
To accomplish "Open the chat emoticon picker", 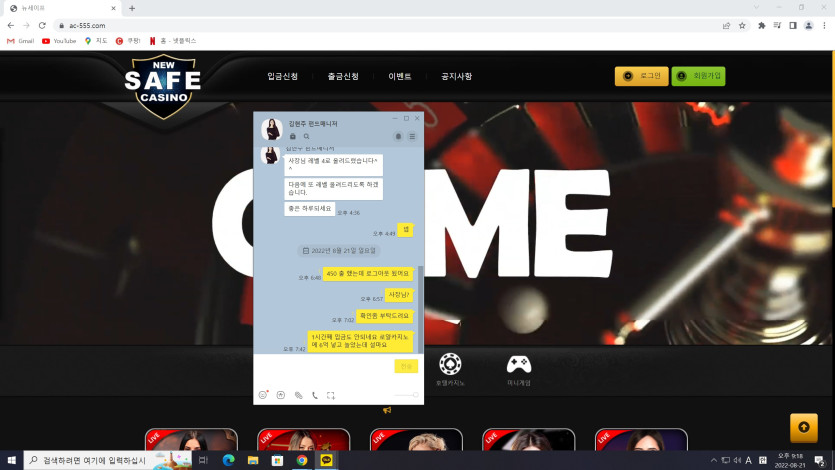I will pos(263,395).
